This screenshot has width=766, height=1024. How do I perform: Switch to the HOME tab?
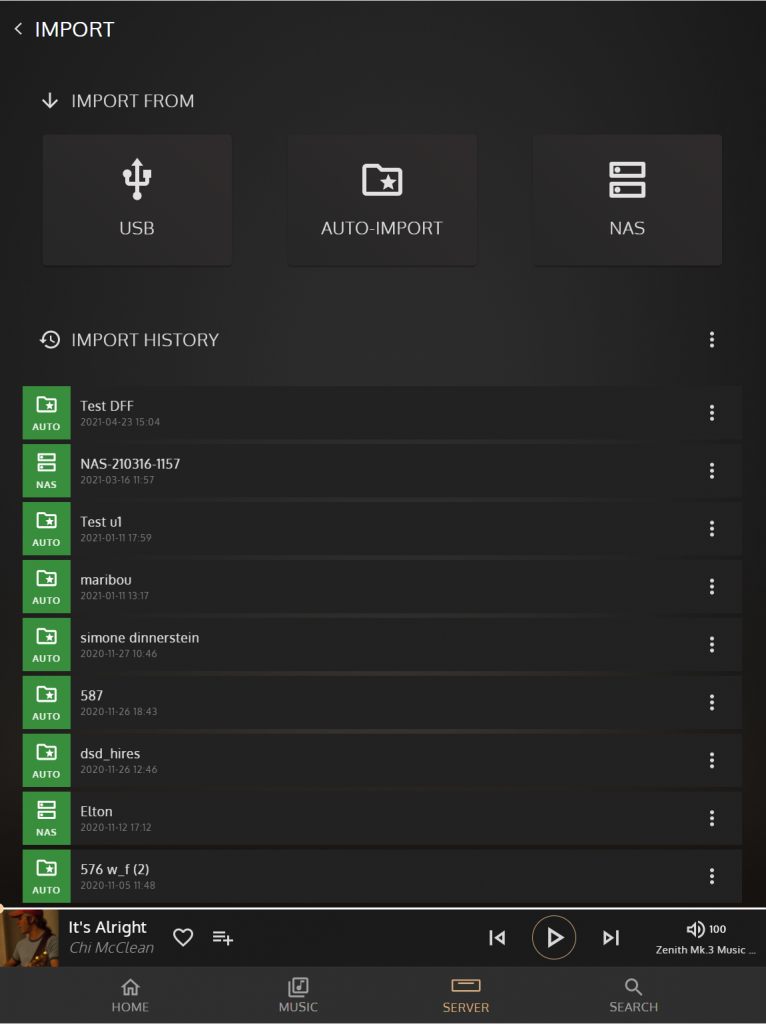[x=130, y=995]
